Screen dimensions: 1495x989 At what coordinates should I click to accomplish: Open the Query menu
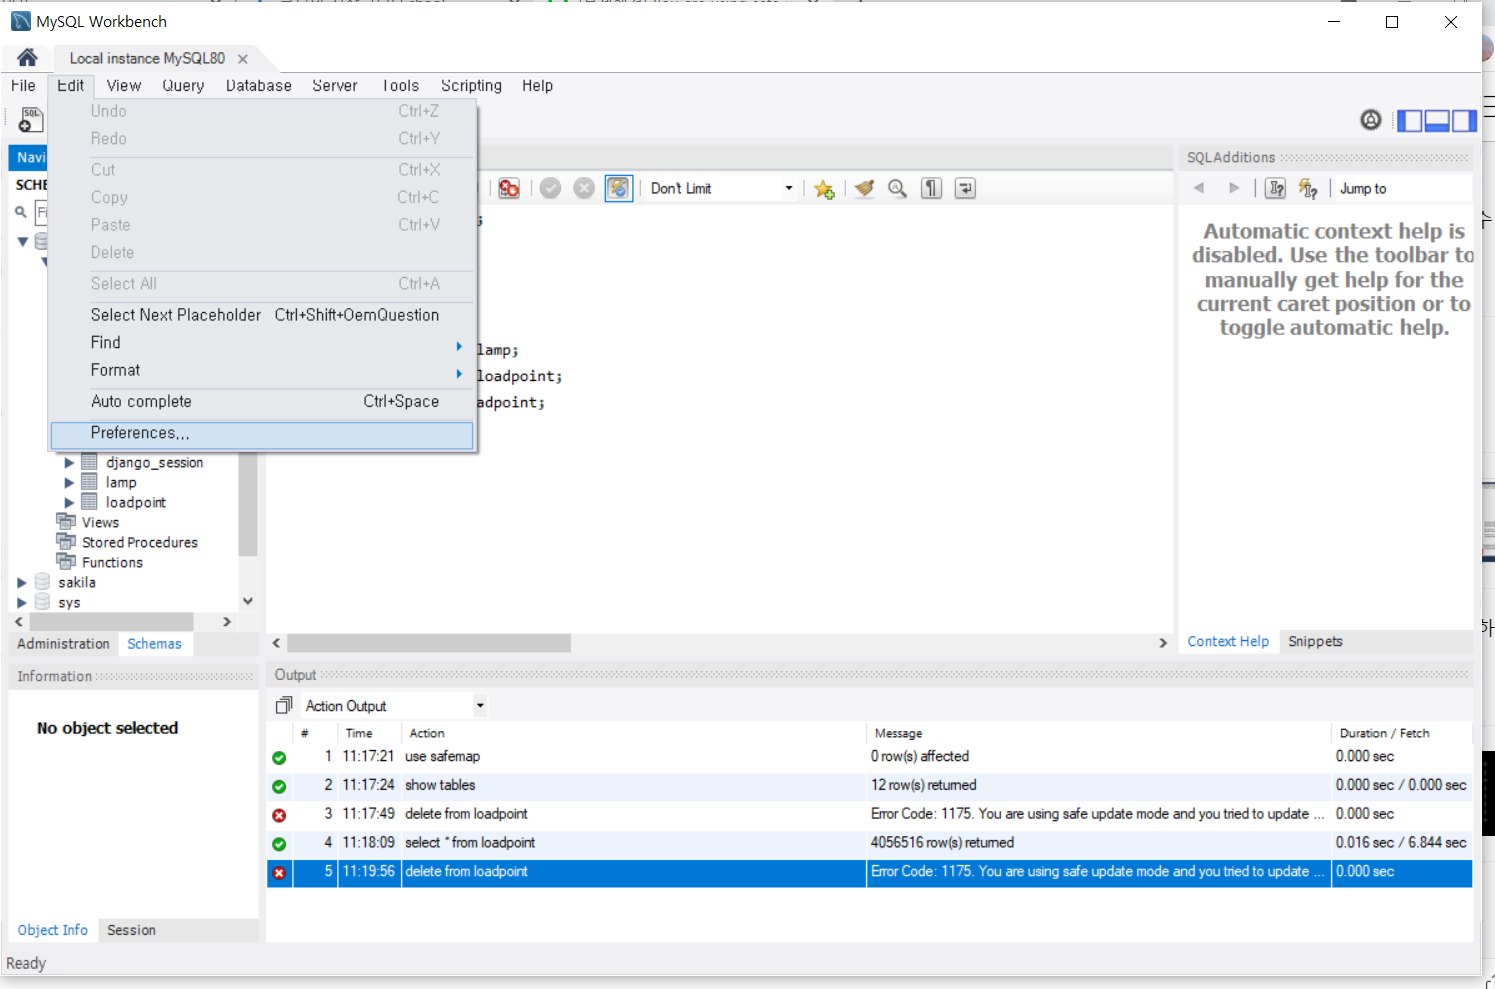(x=183, y=86)
